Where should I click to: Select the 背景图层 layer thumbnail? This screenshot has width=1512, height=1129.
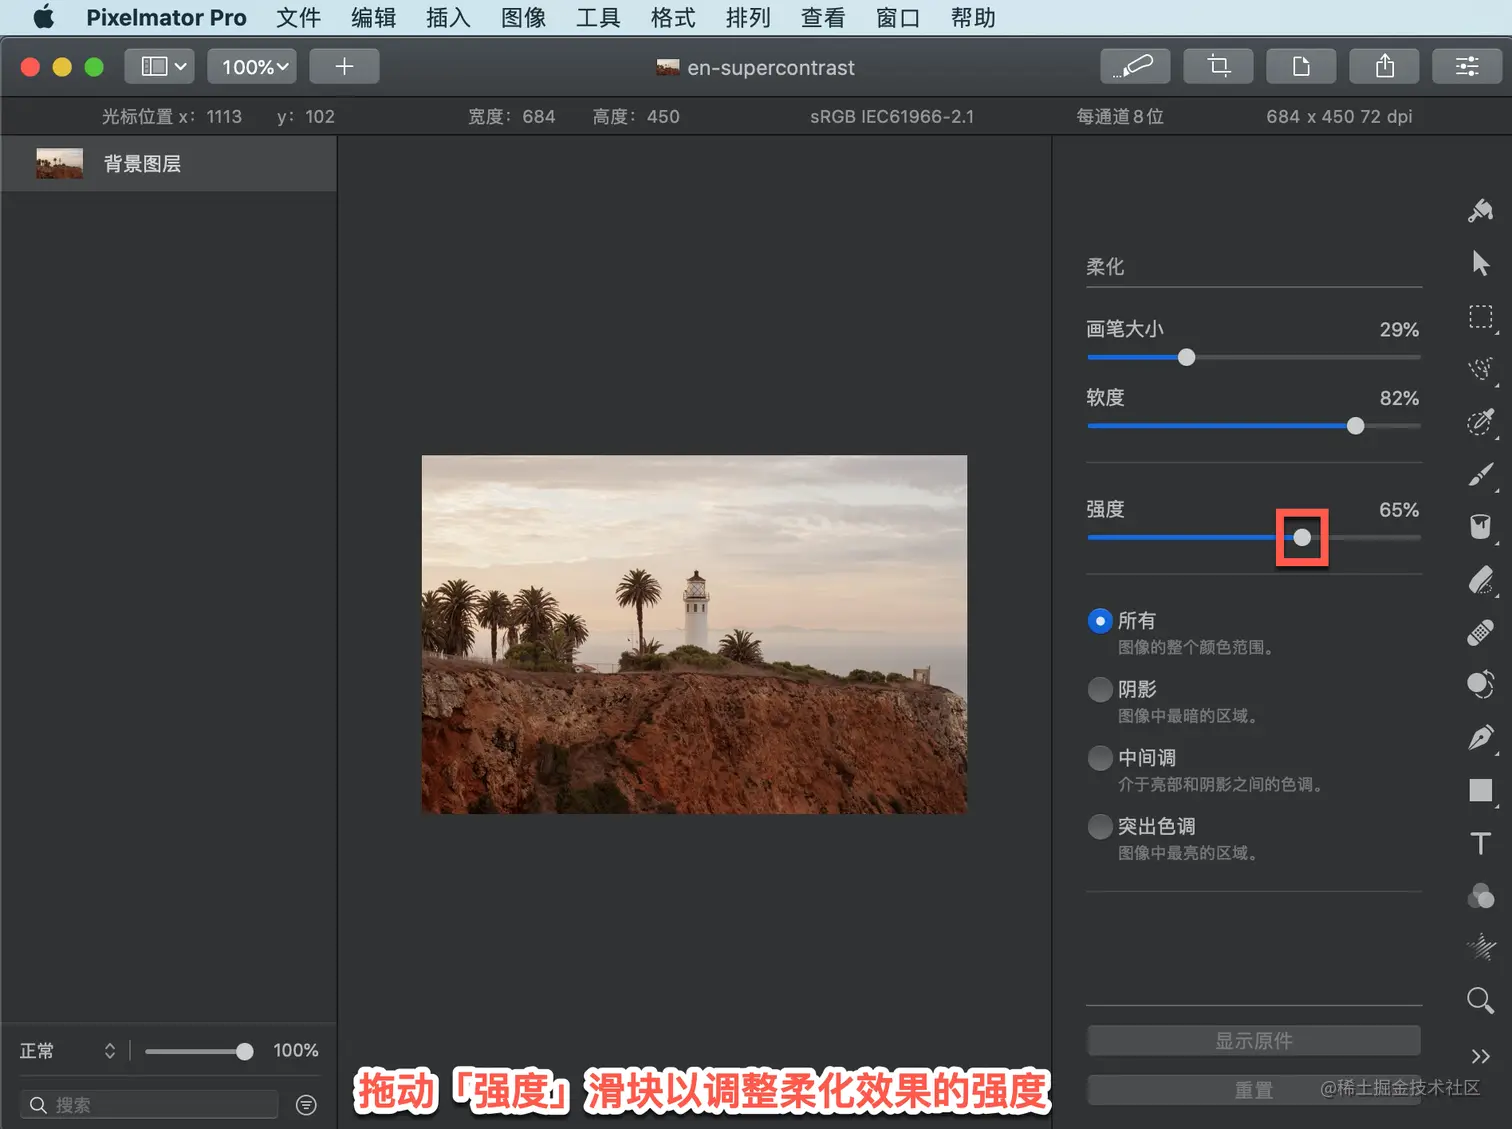59,164
